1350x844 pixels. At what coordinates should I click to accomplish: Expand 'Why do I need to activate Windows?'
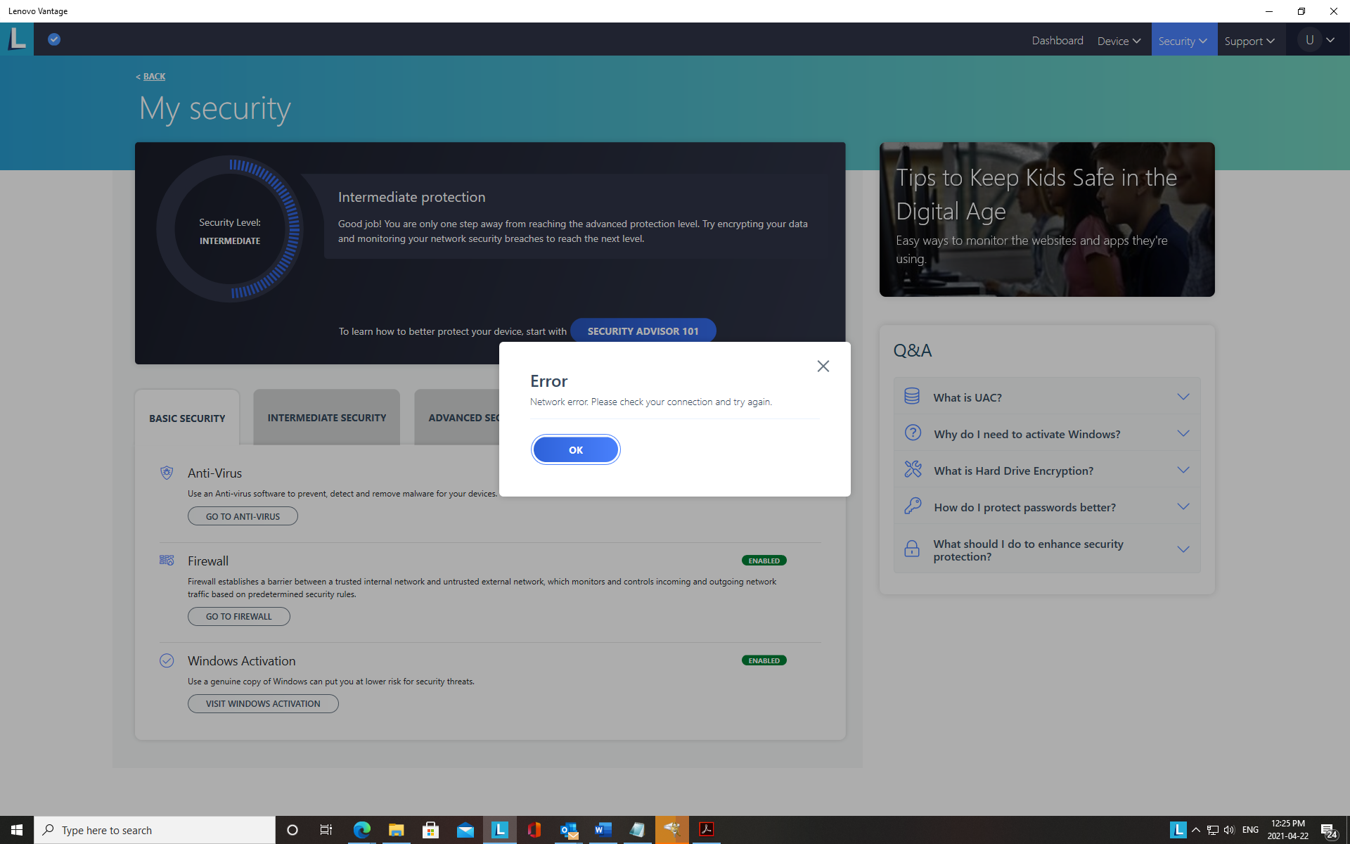tap(1047, 434)
